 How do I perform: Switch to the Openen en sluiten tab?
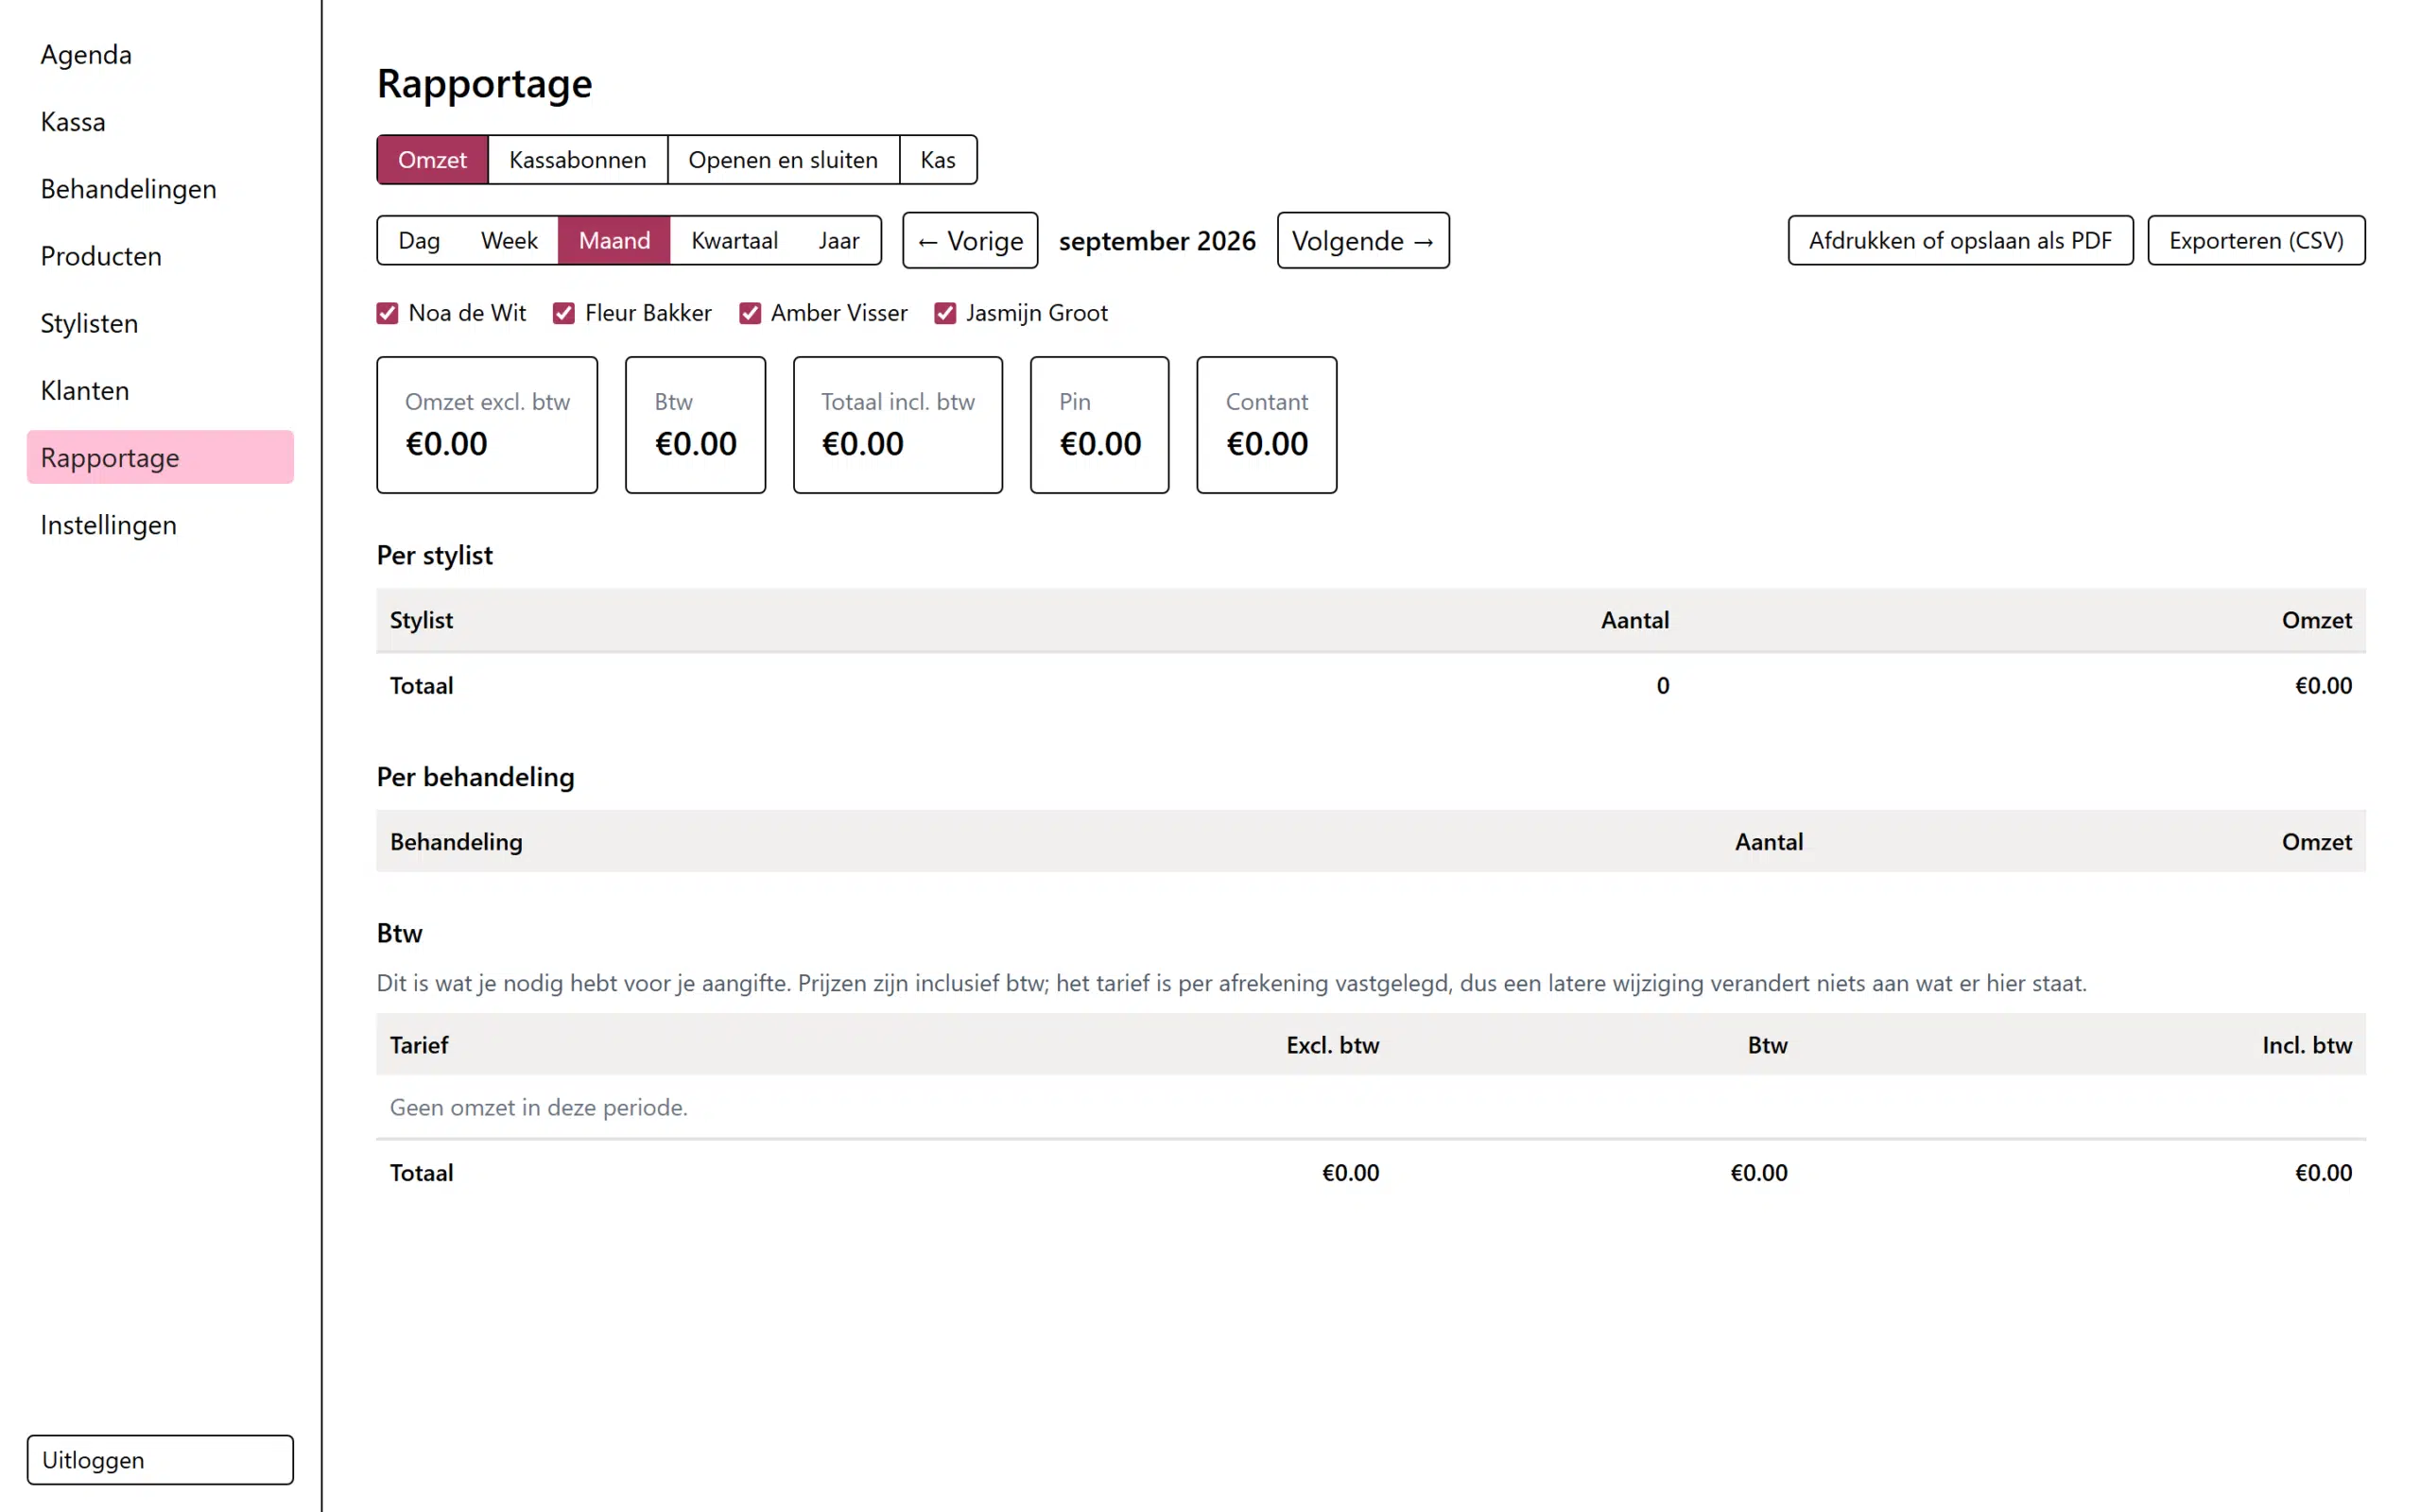(783, 160)
